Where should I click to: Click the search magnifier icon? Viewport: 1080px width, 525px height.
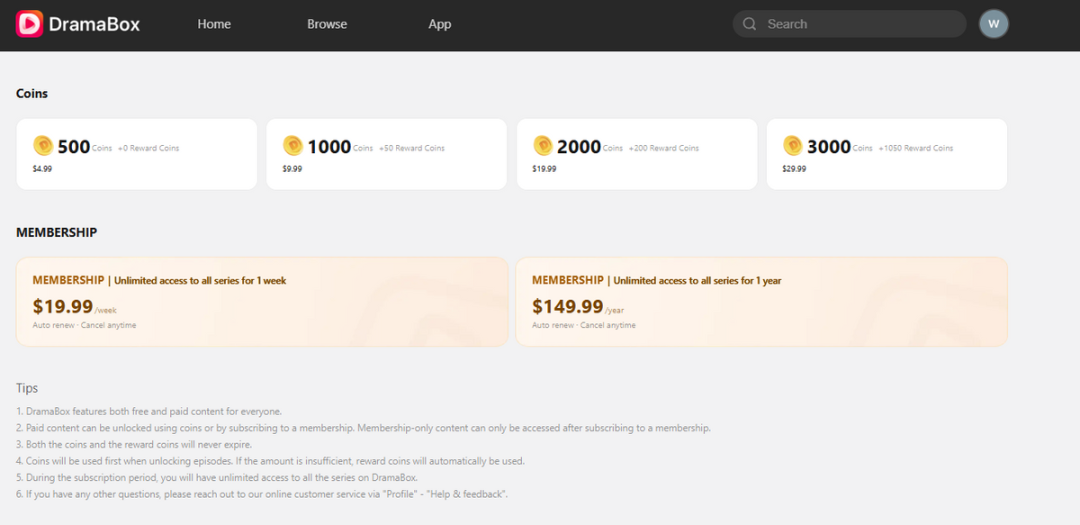(x=749, y=24)
